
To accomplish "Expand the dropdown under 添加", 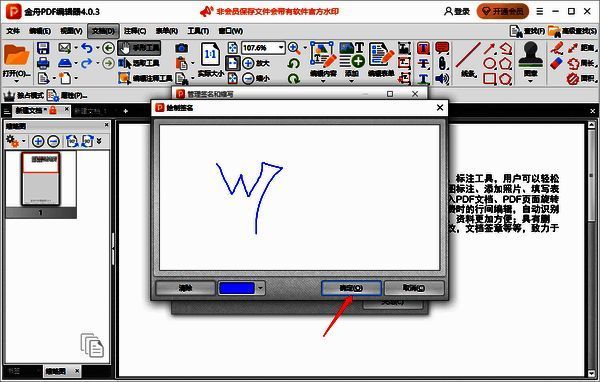I will (351, 82).
